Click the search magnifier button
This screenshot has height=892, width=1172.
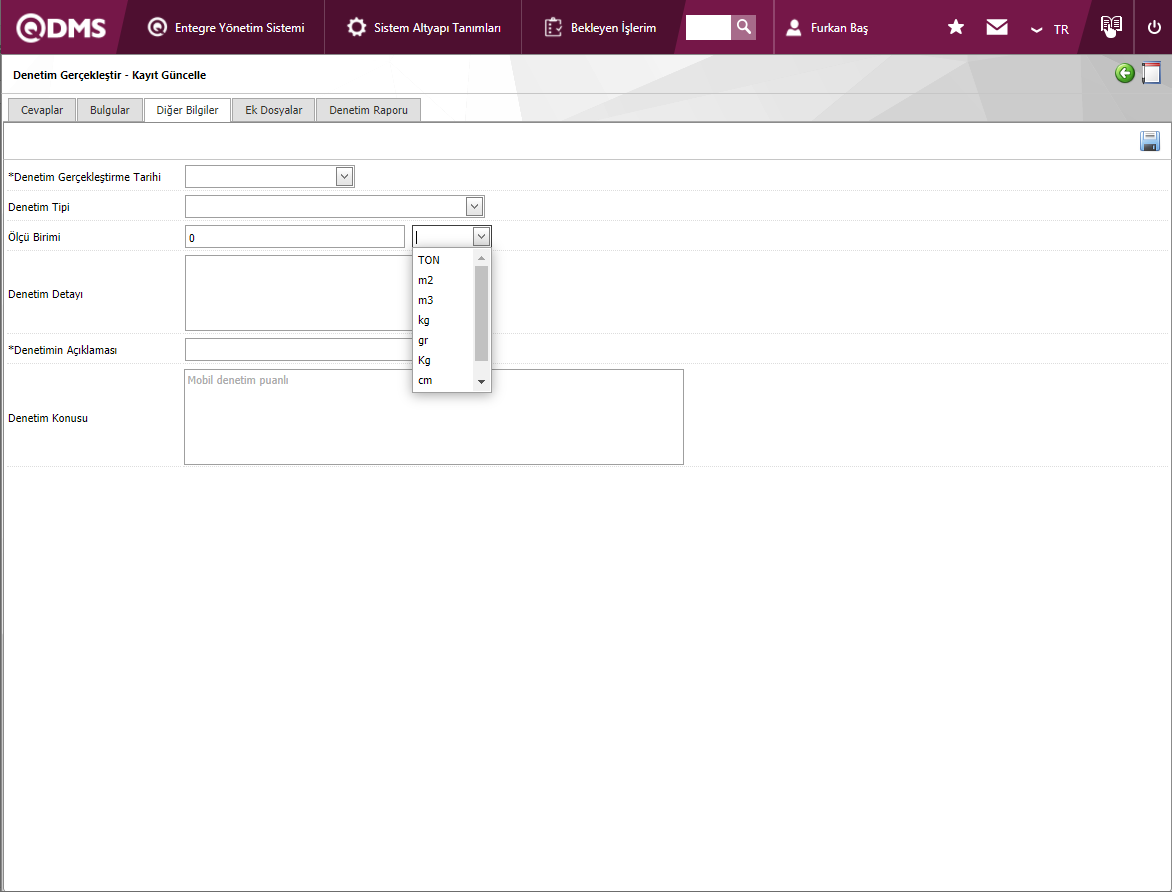click(x=743, y=27)
